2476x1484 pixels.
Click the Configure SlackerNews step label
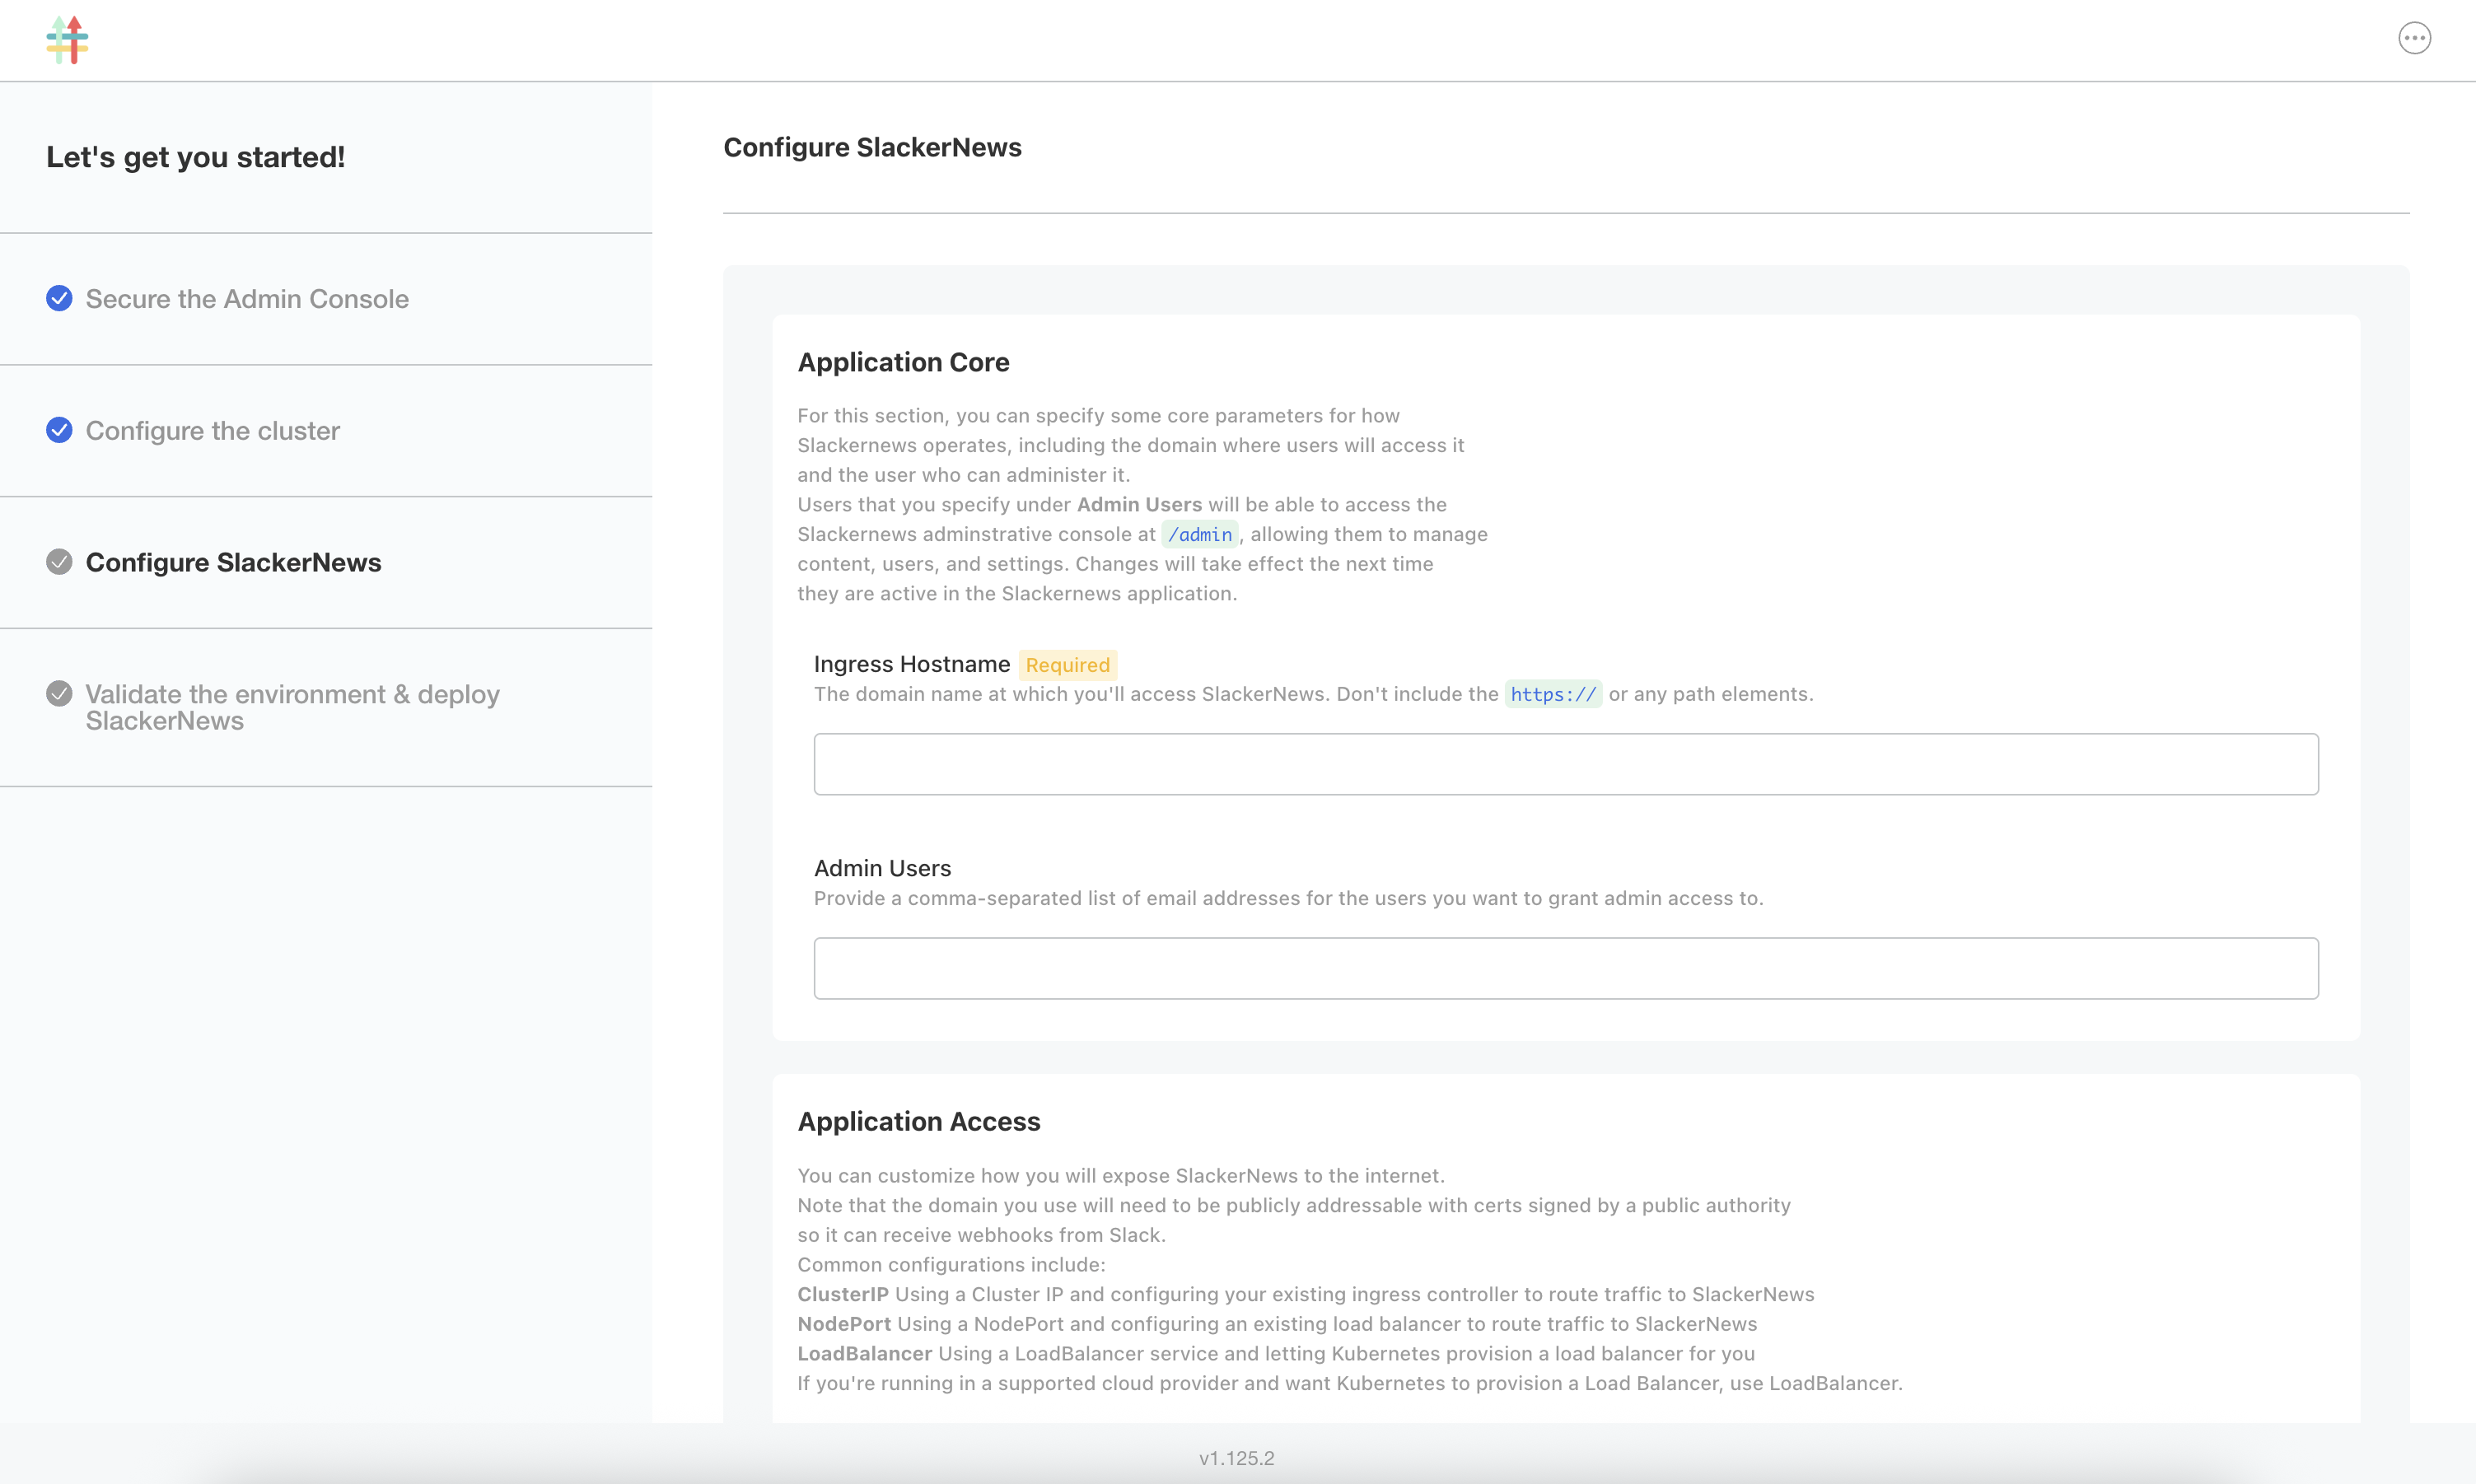pos(233,562)
